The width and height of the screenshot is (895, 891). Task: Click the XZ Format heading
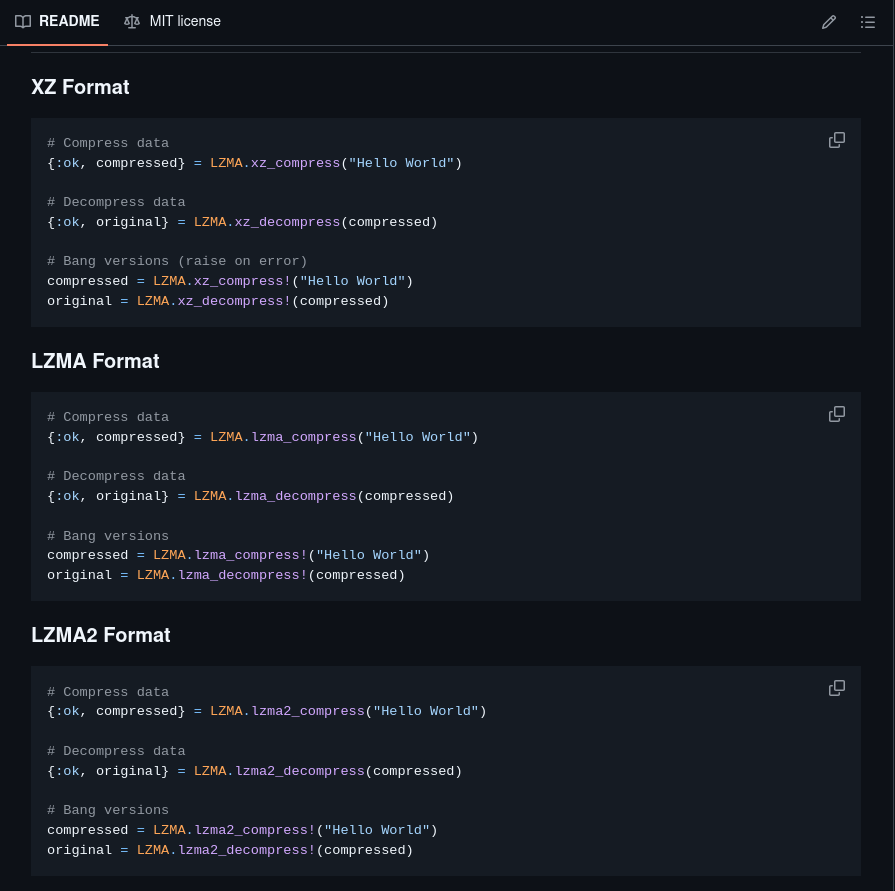80,88
